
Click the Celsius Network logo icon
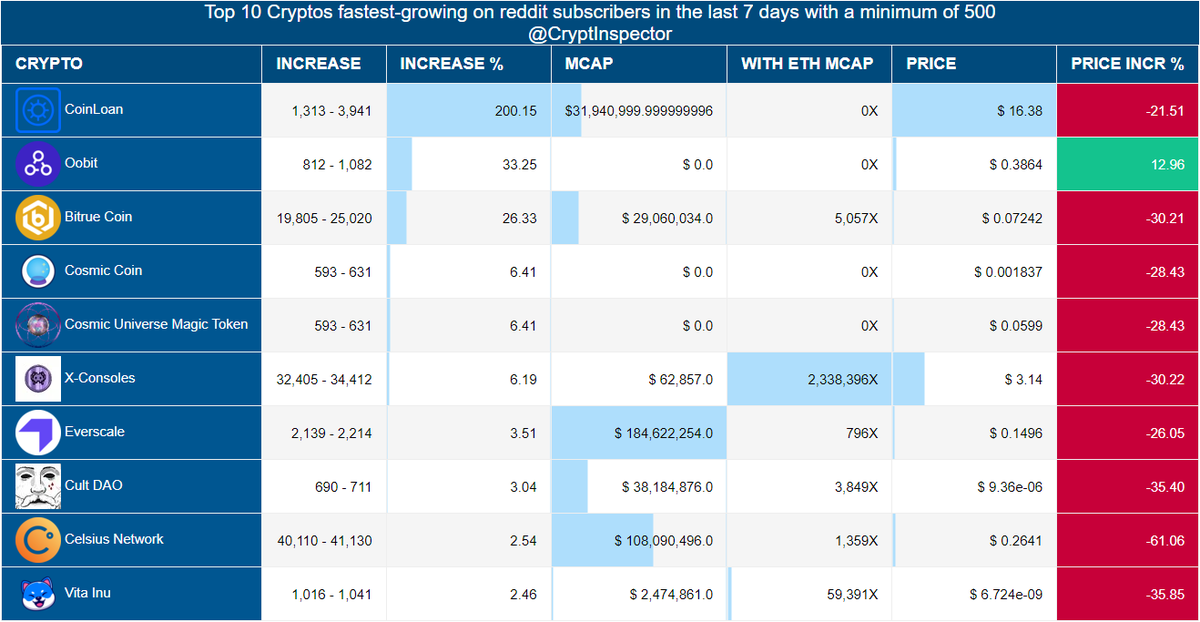point(38,540)
